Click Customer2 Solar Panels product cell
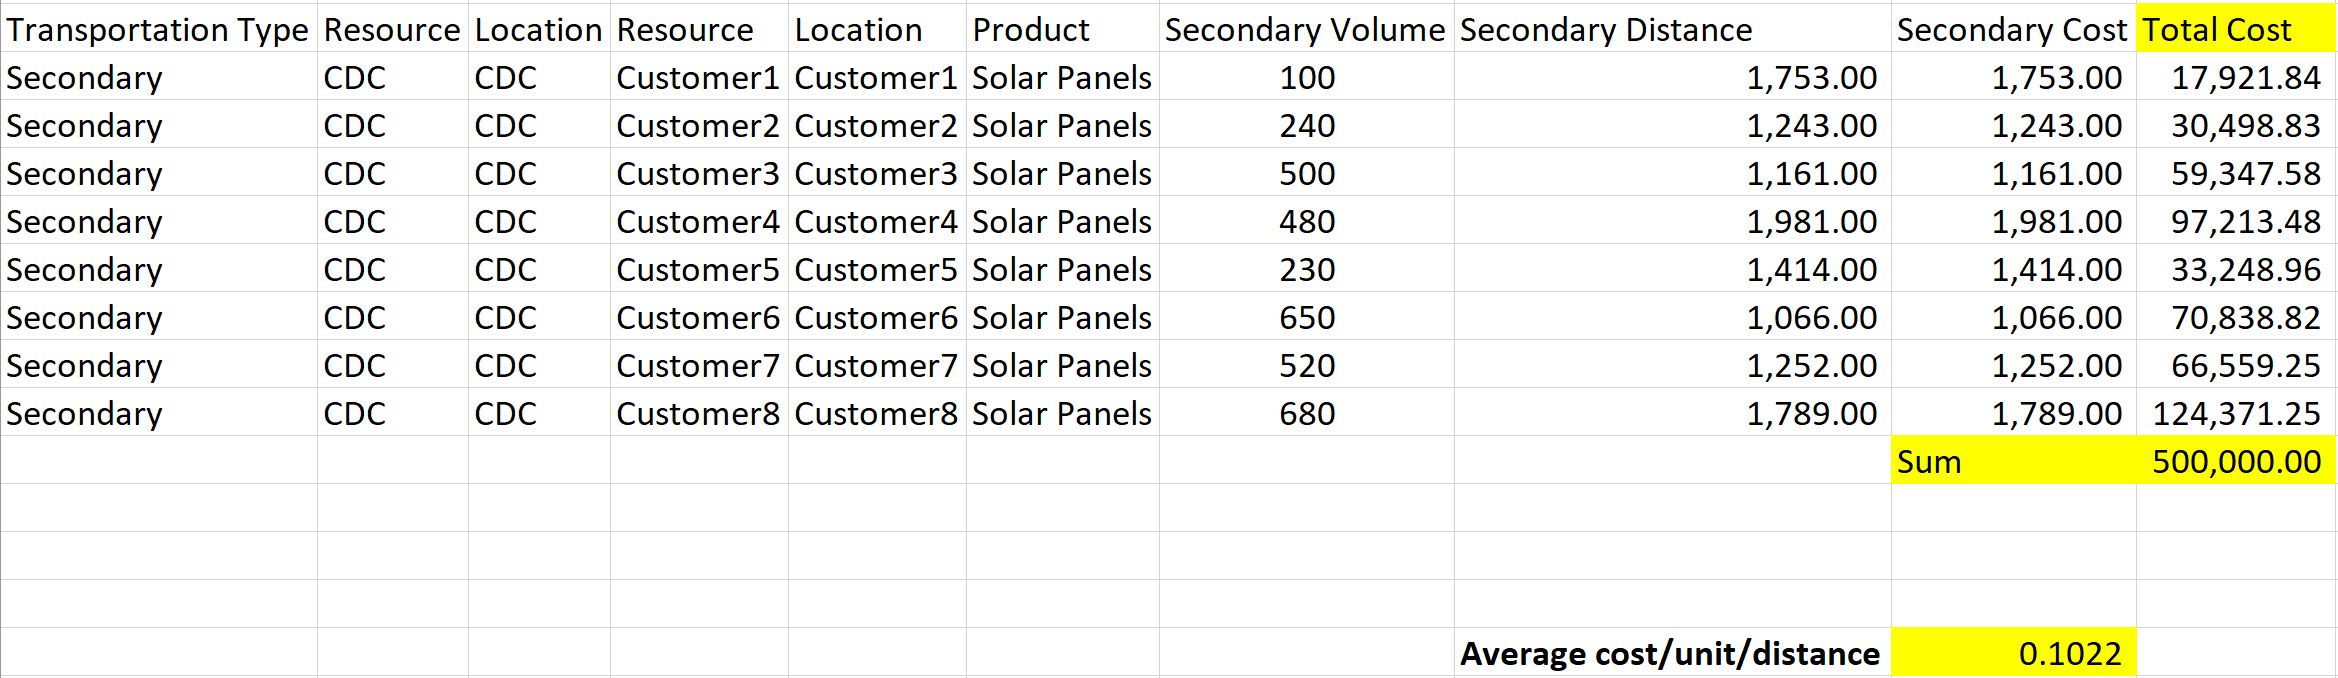 tap(1063, 125)
